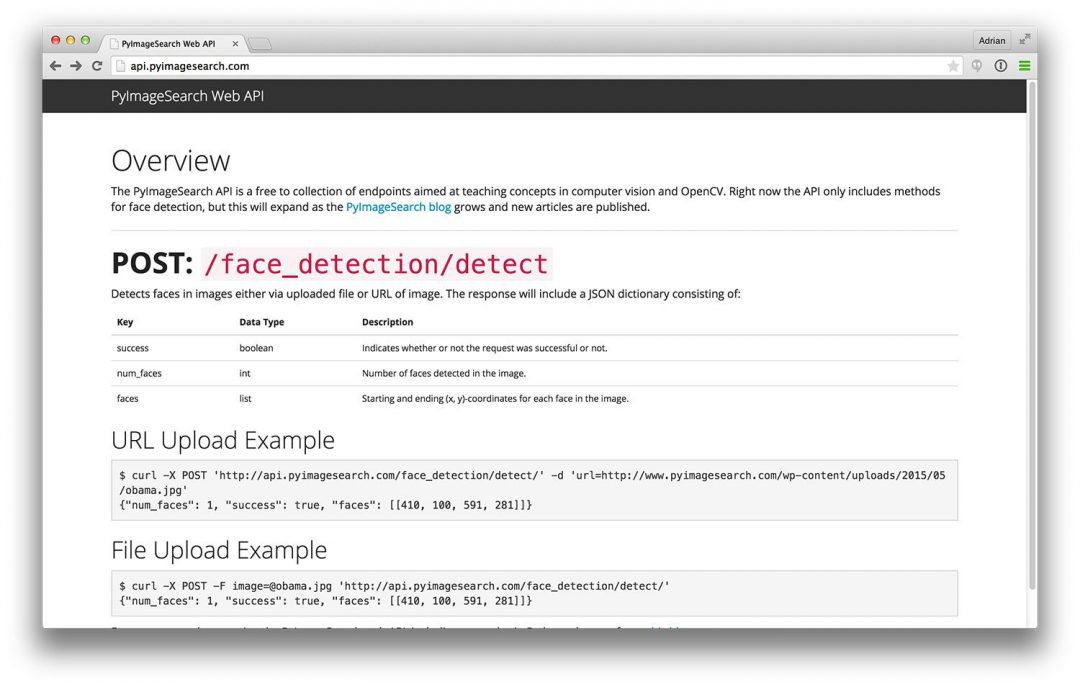Click the forward navigation arrow
Screen dimensions: 1080x687
tap(76, 65)
